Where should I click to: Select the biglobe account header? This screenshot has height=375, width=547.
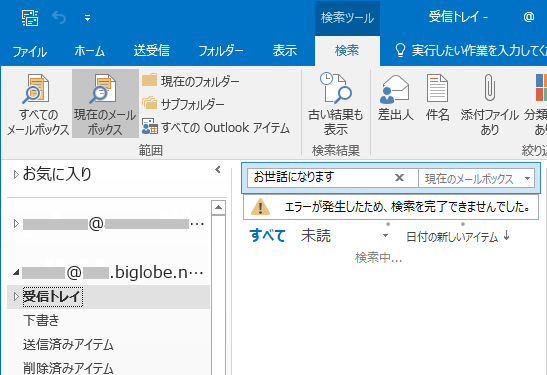coord(113,272)
